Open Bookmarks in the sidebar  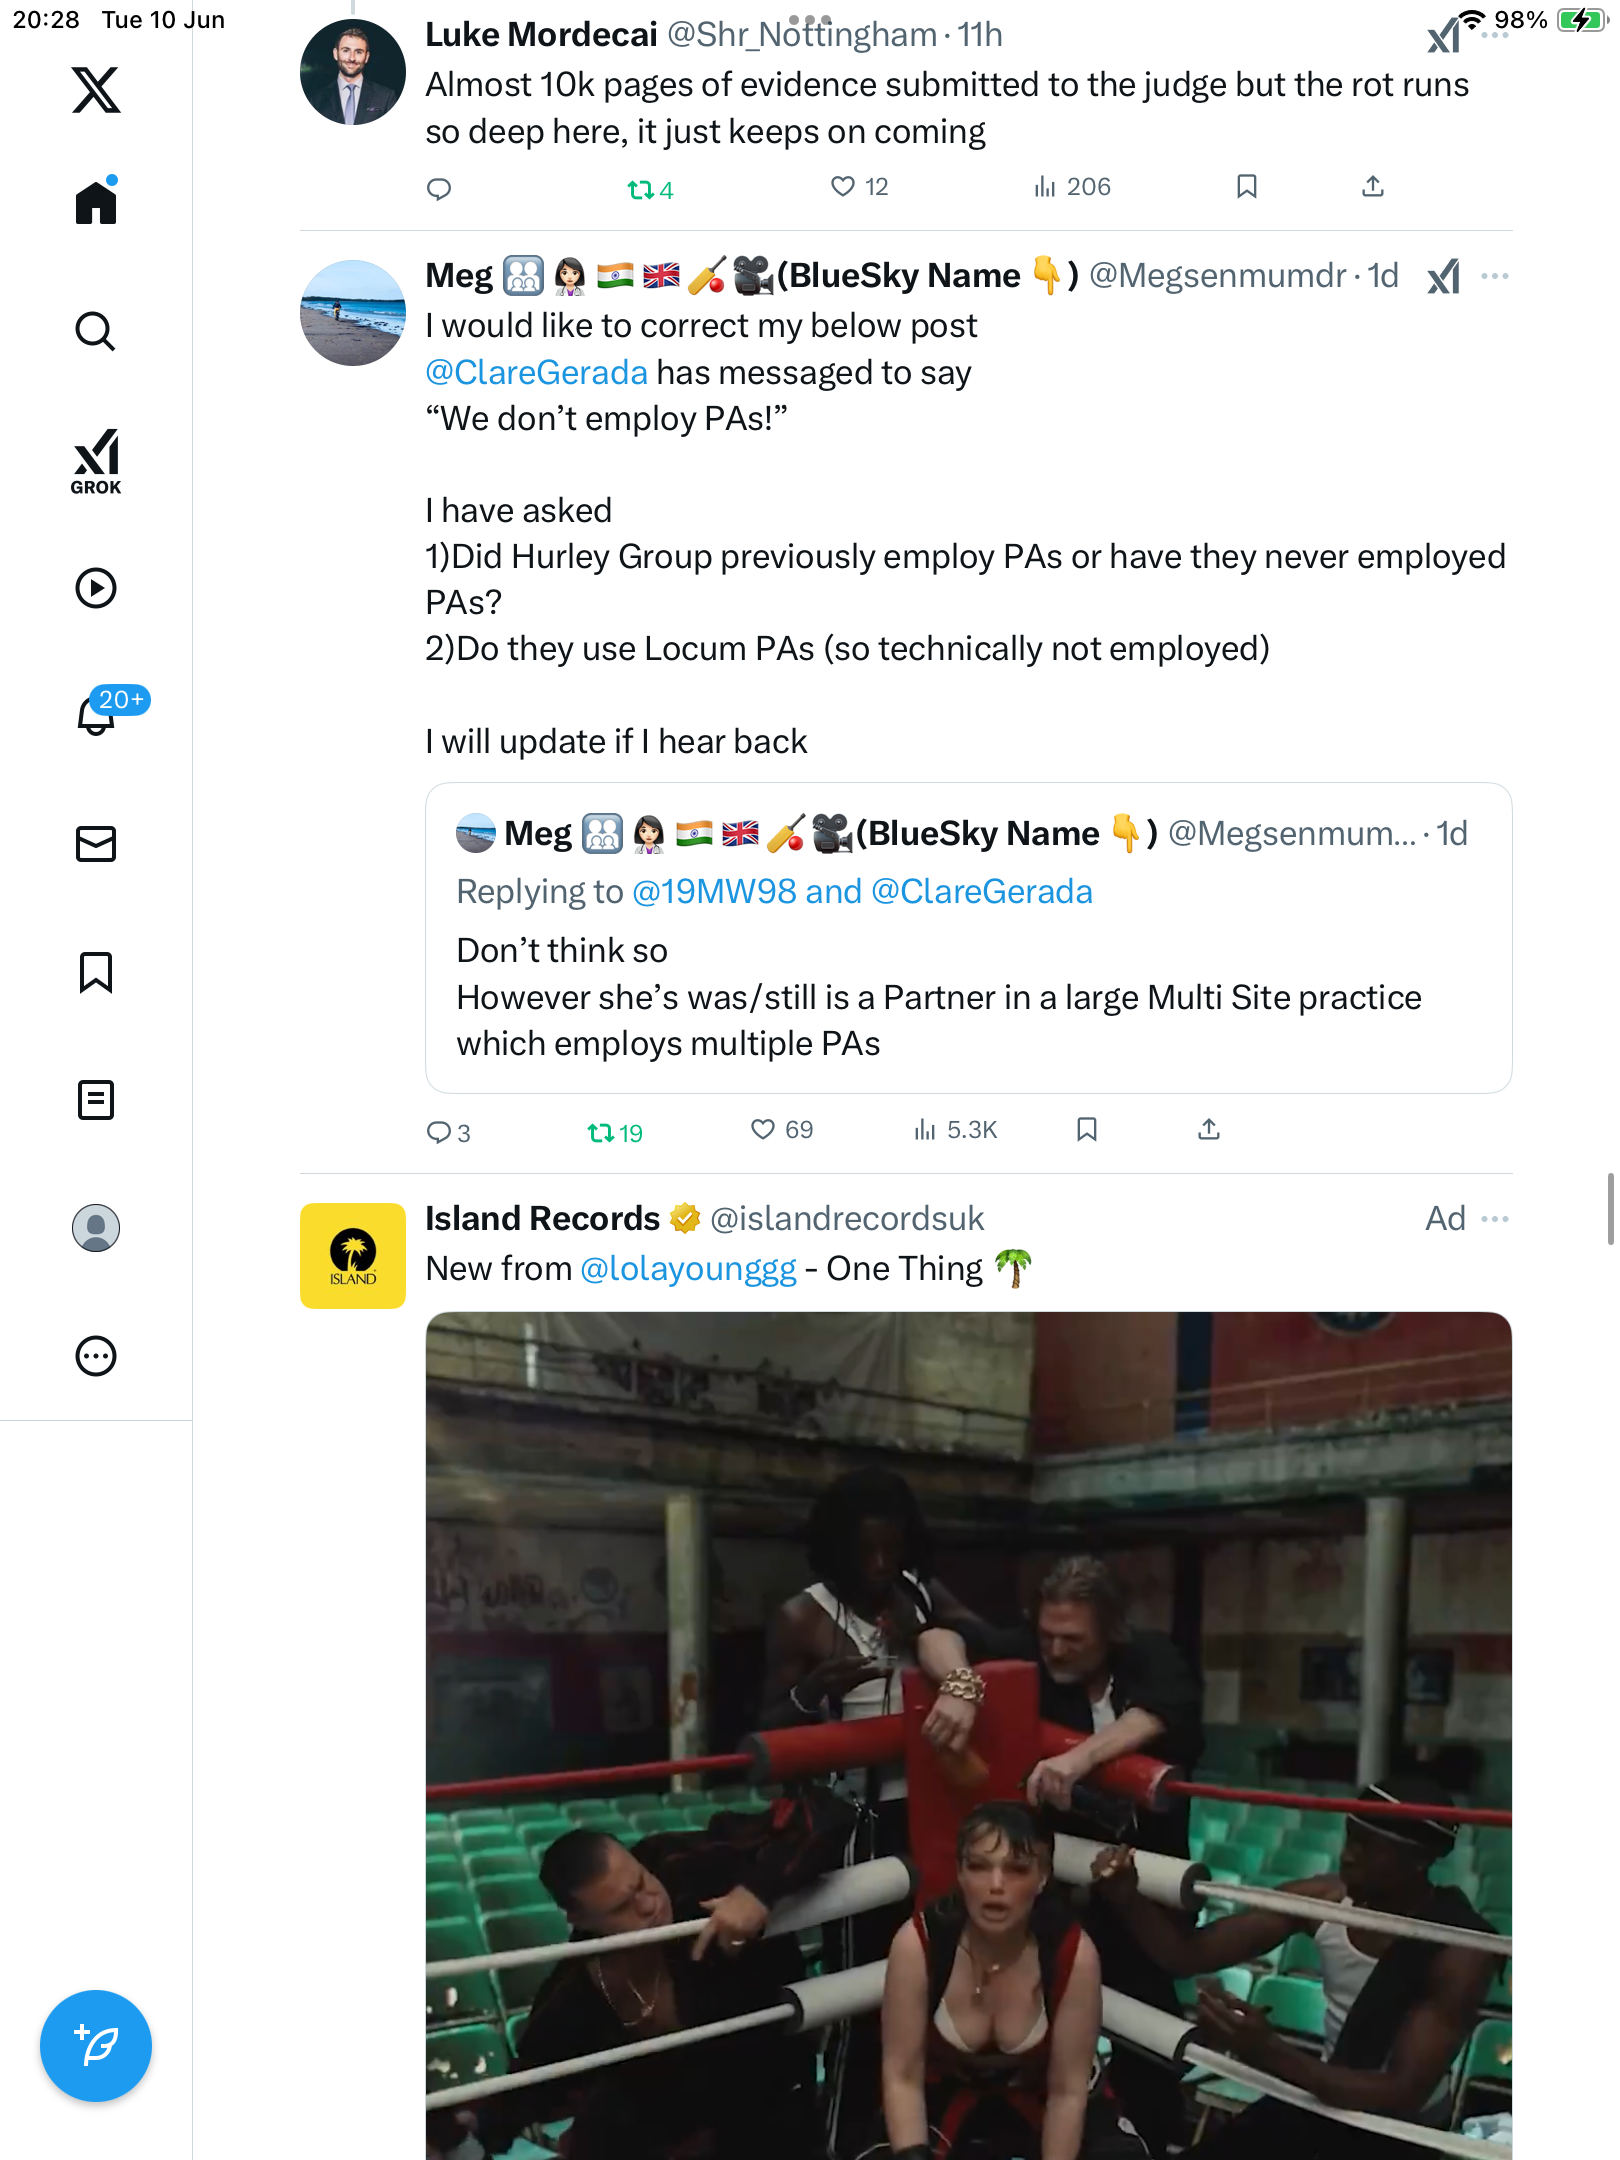pos(96,972)
